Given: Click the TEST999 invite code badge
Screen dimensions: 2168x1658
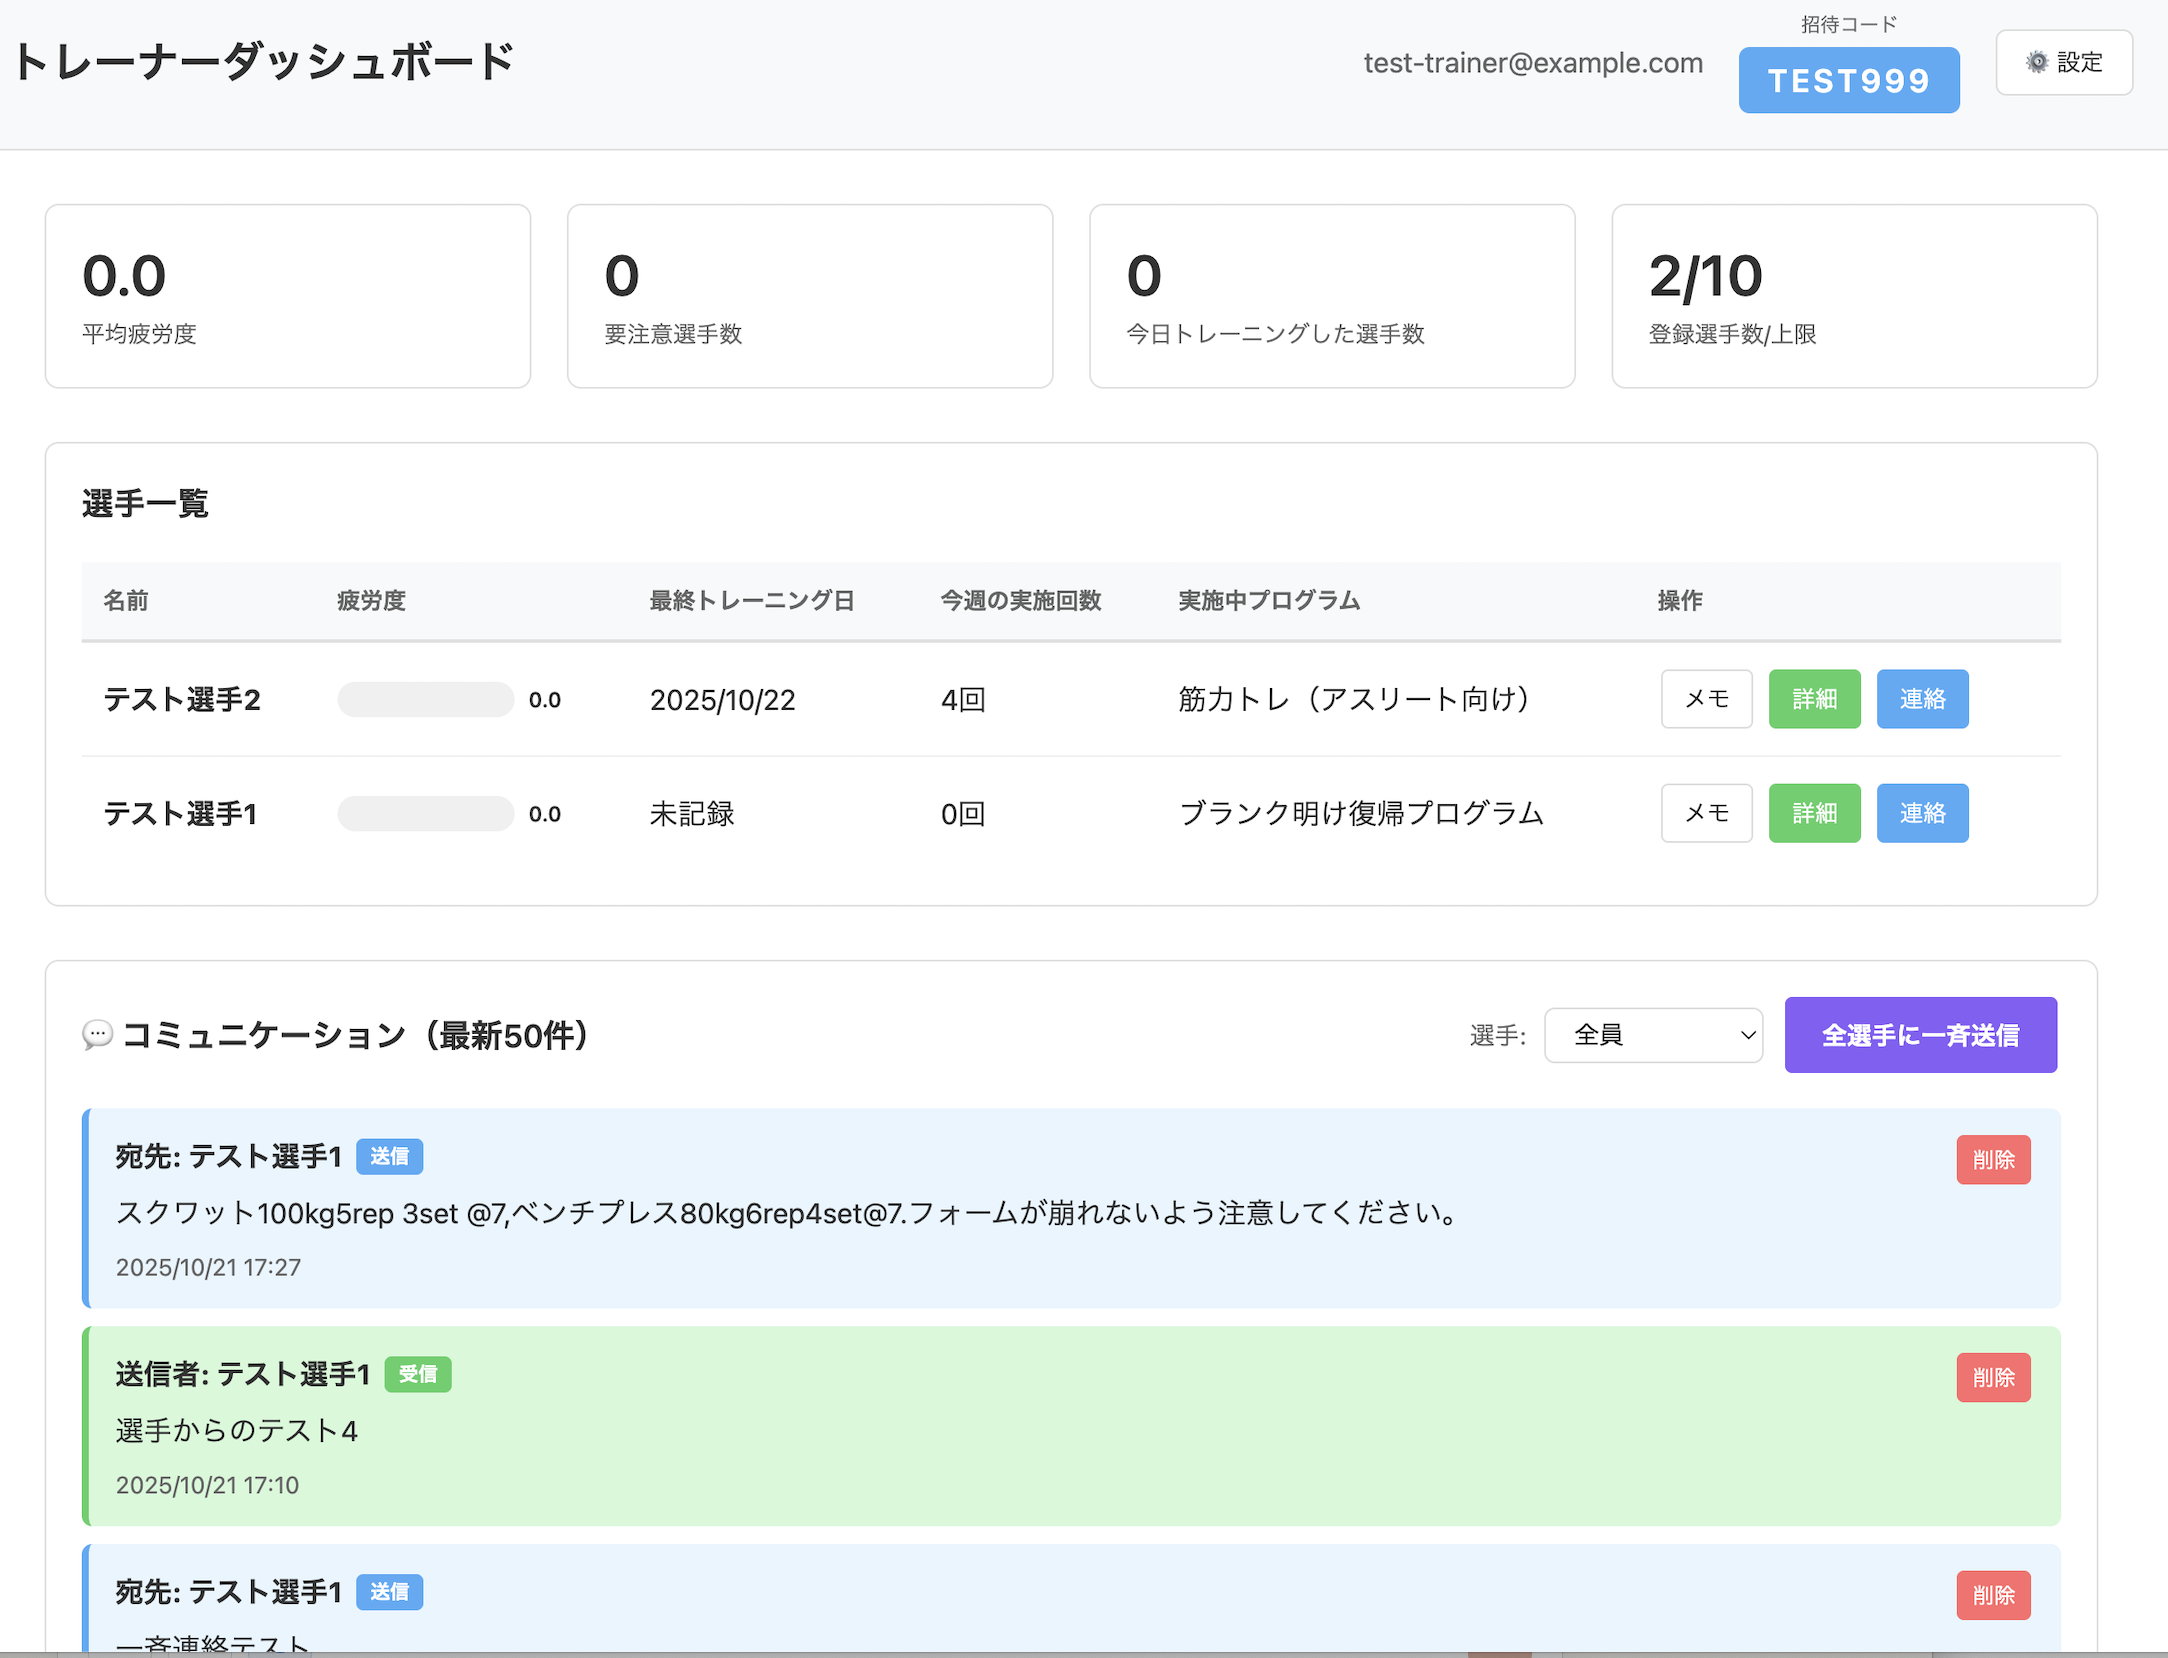Looking at the screenshot, I should tap(1848, 80).
